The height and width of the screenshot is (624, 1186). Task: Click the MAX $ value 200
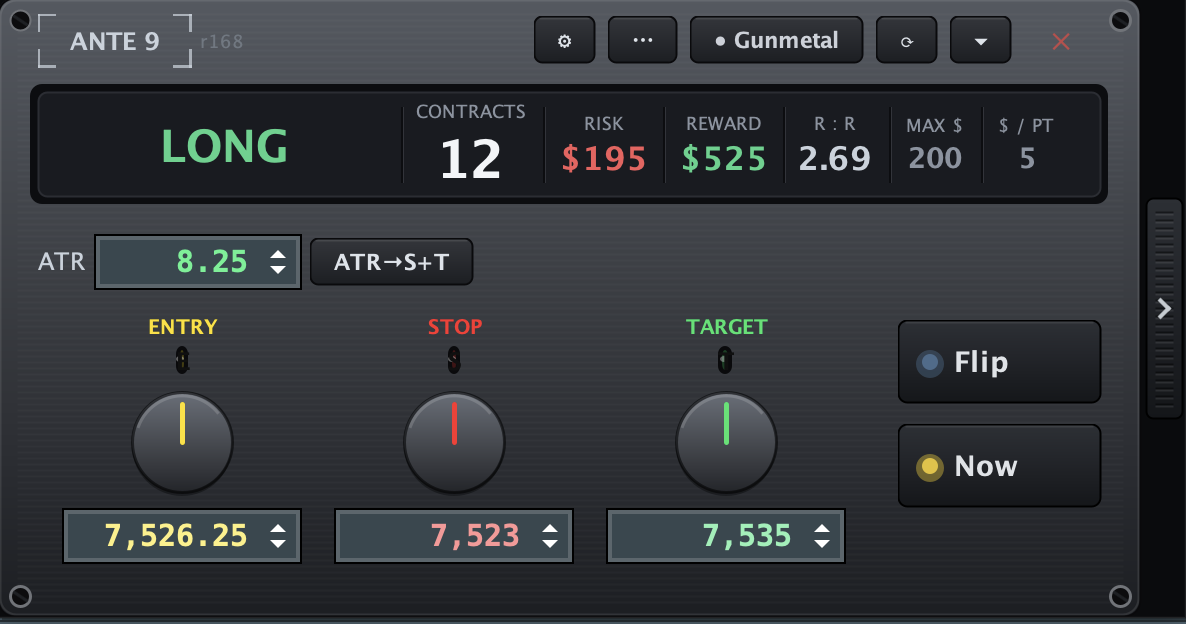(x=935, y=158)
